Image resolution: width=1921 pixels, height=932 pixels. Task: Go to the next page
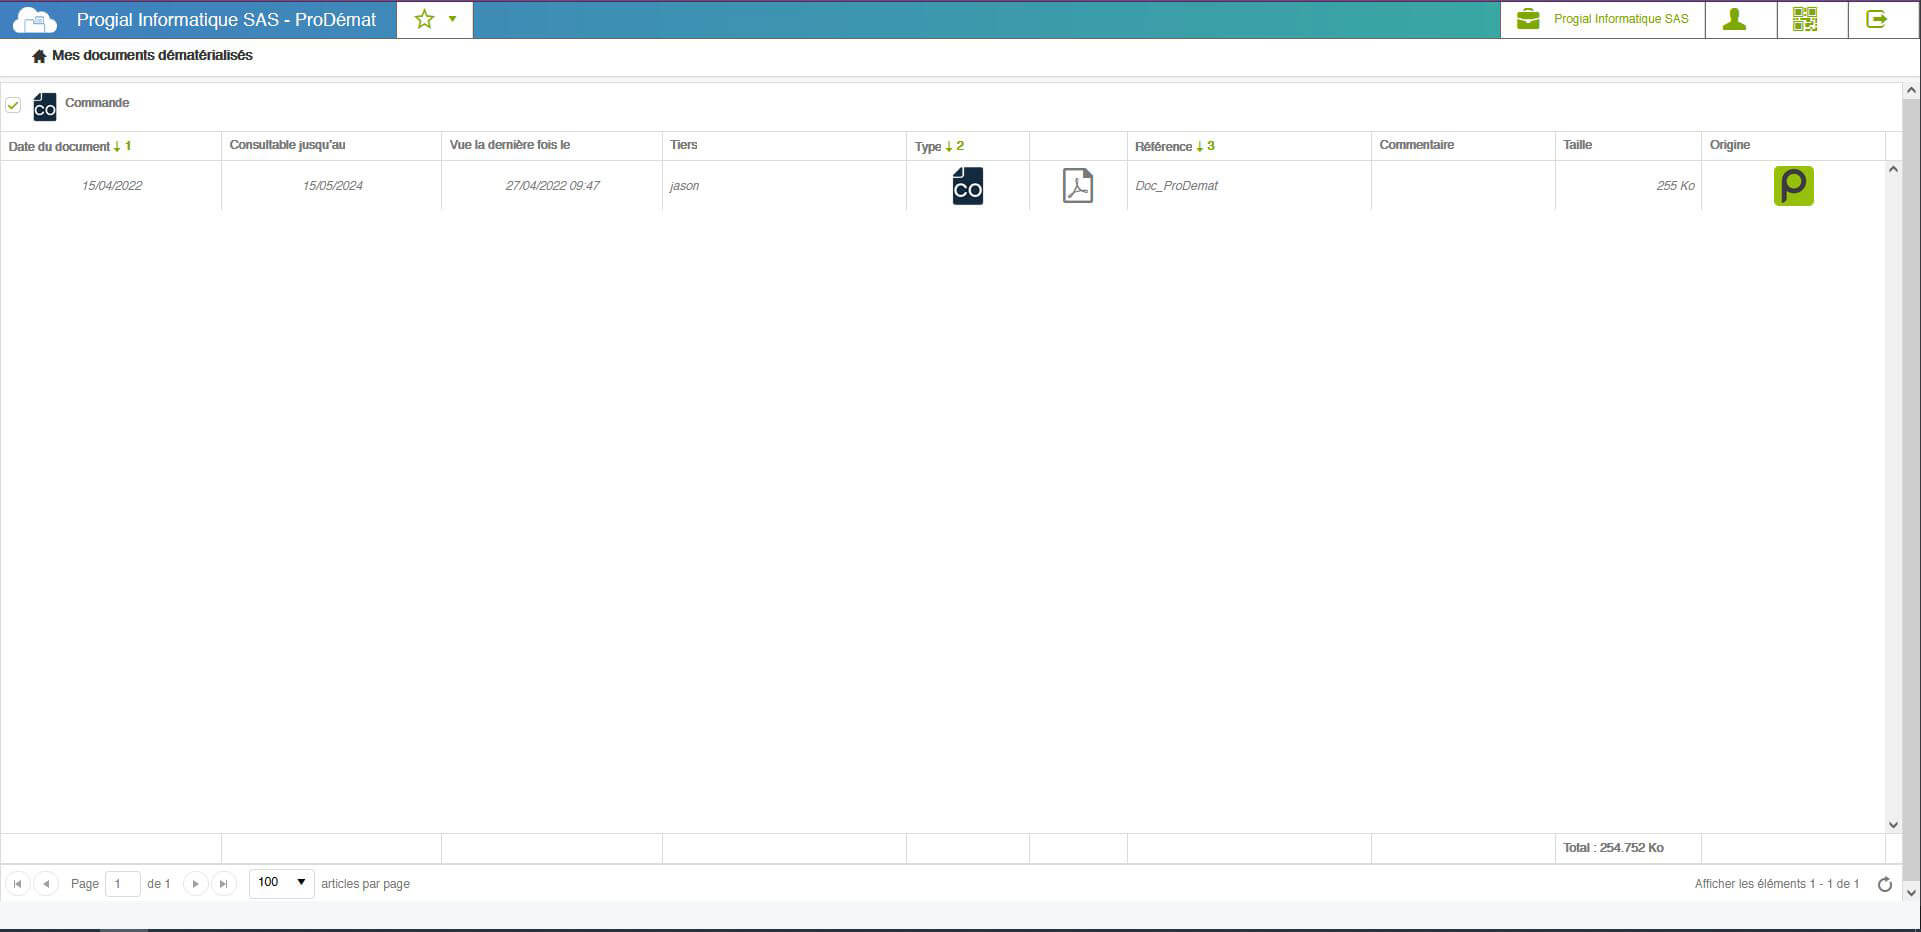[x=196, y=884]
